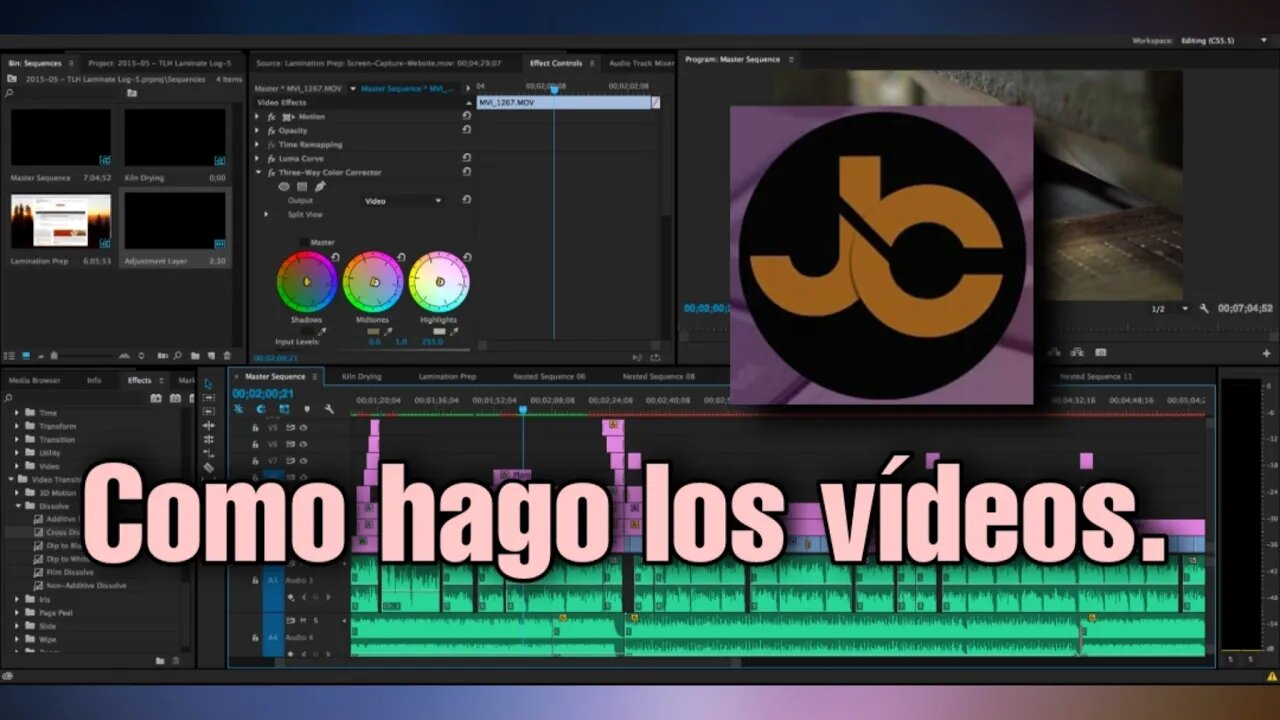The width and height of the screenshot is (1280, 720).
Task: Open the Lamination Prep timeline tab
Action: (447, 377)
